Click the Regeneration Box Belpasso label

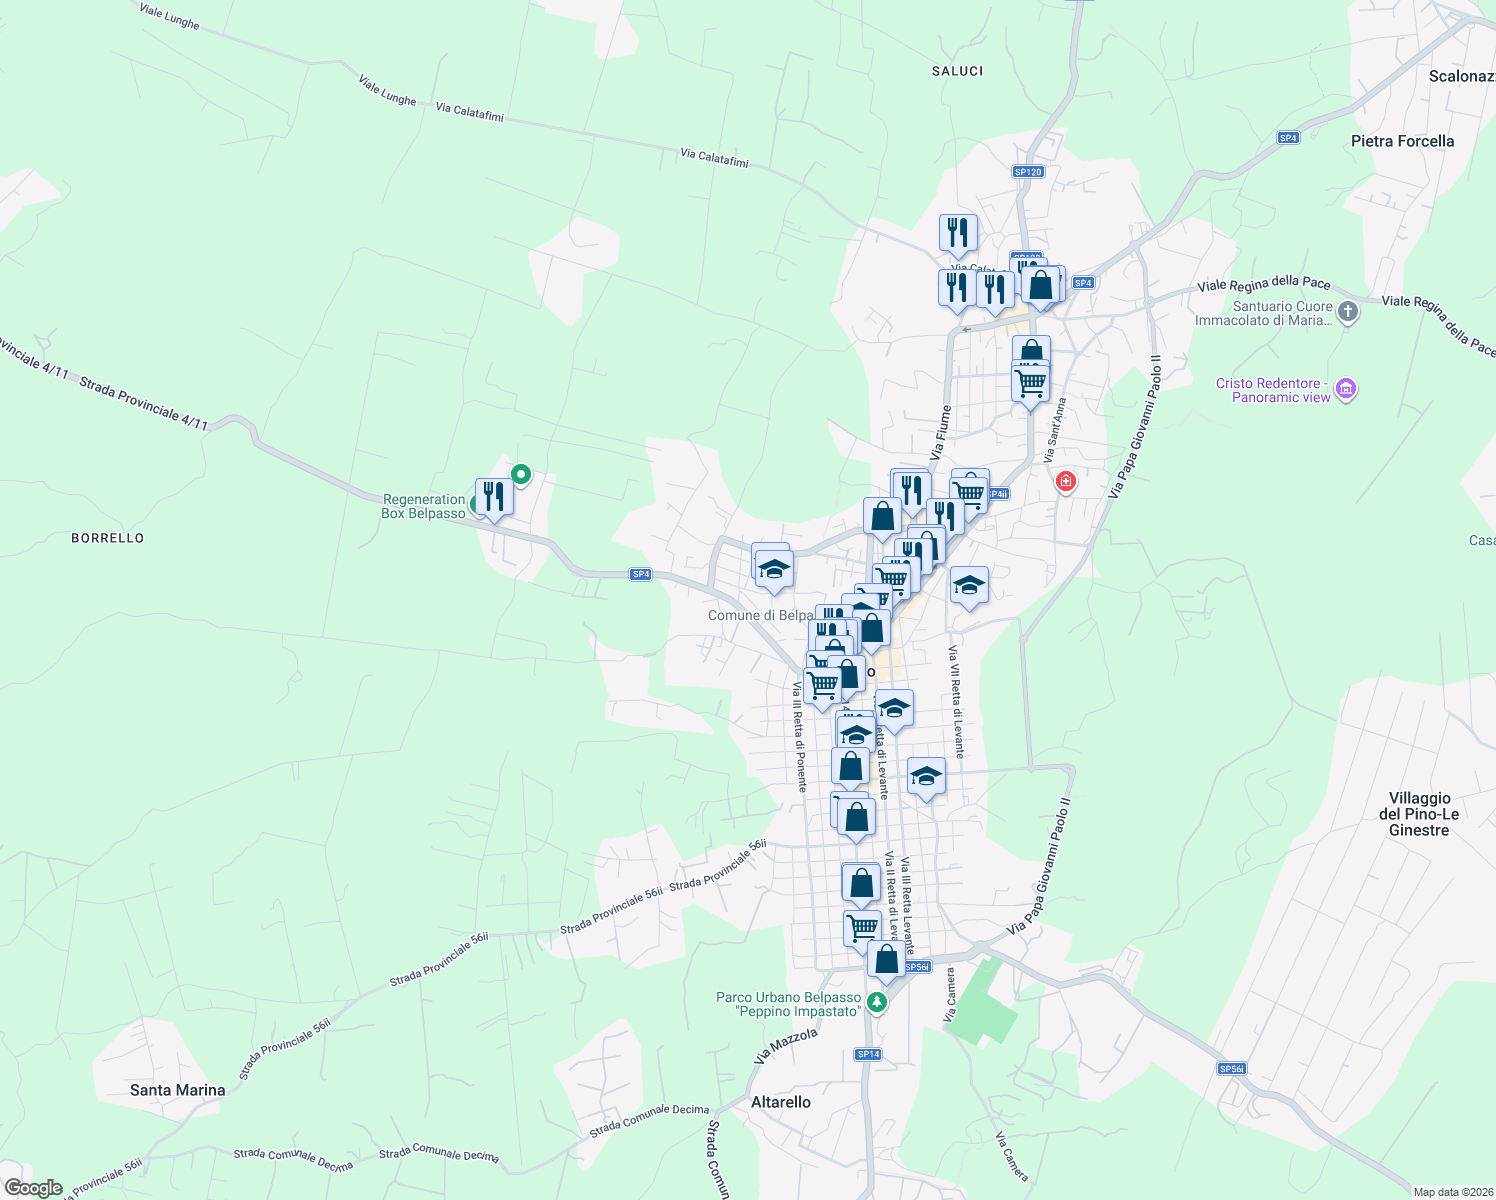424,505
